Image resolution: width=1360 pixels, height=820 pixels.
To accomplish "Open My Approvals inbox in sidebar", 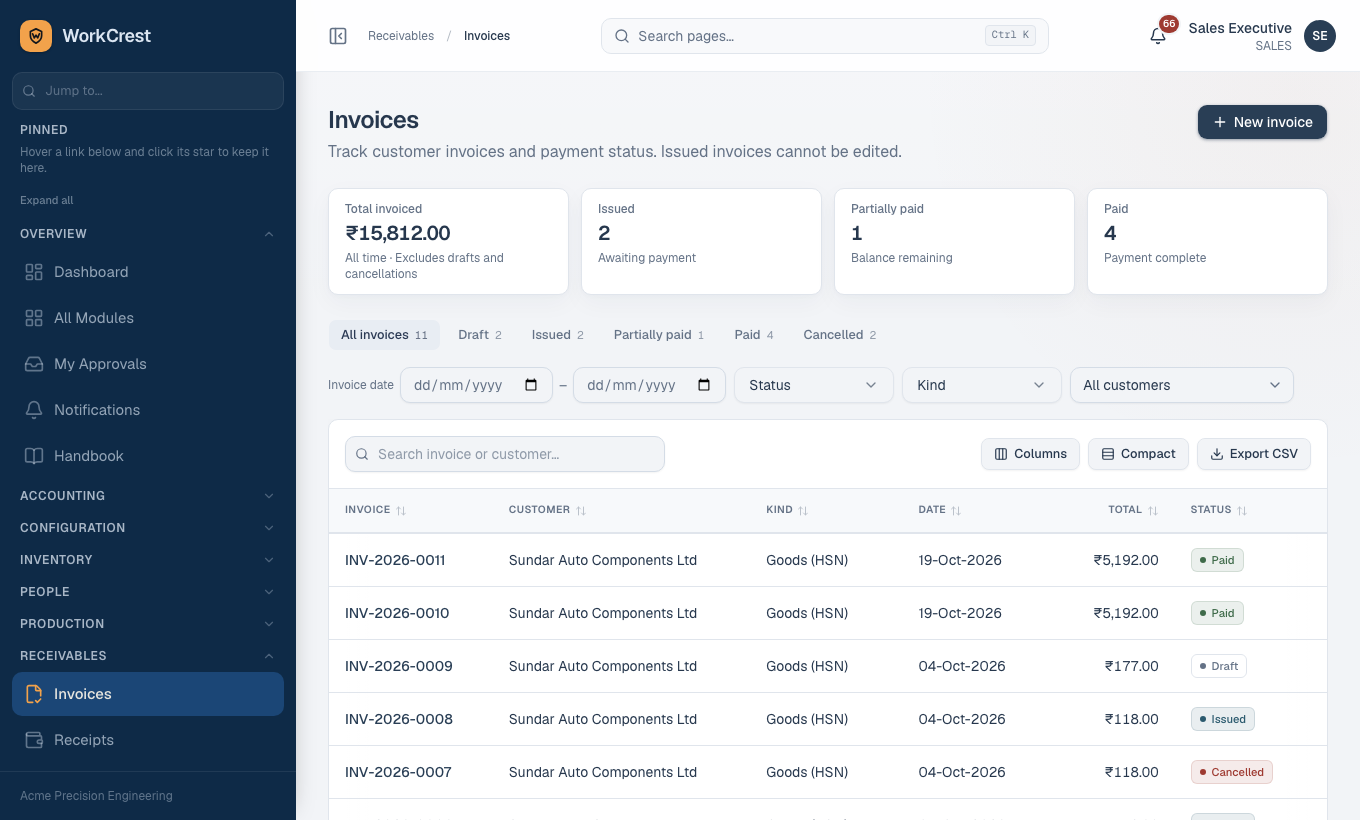I will pyautogui.click(x=148, y=364).
